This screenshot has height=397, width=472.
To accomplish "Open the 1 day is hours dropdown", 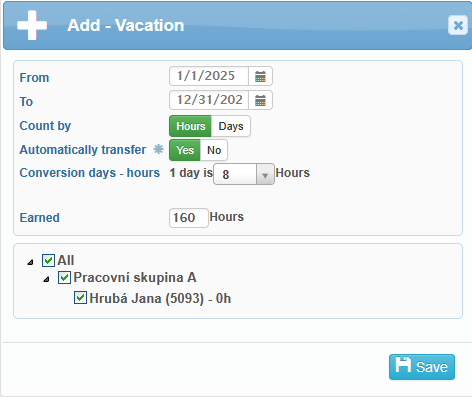I will (244, 174).
